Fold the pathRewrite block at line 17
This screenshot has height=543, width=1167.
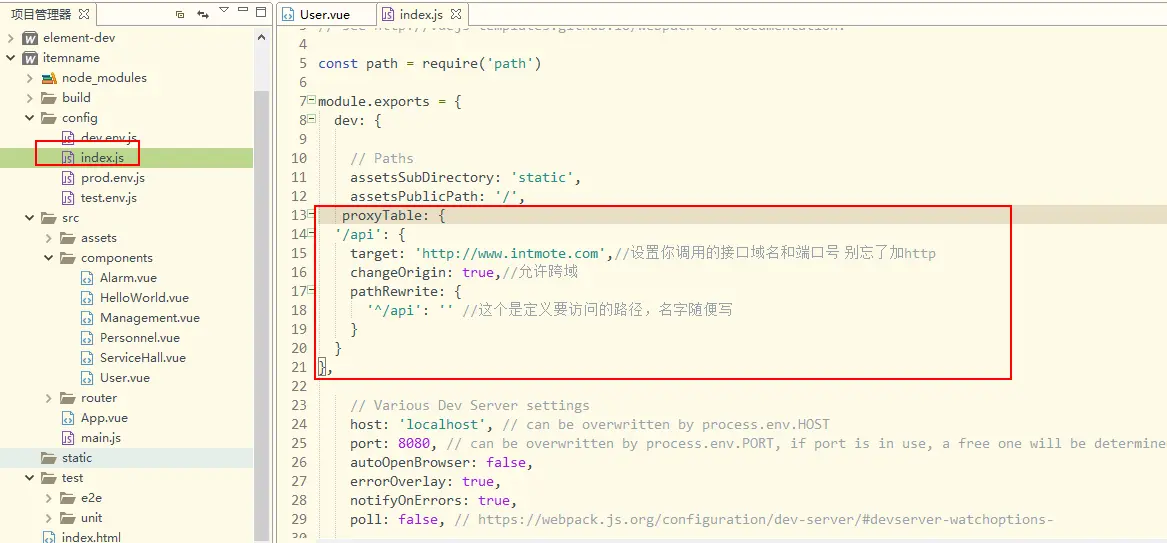click(313, 291)
